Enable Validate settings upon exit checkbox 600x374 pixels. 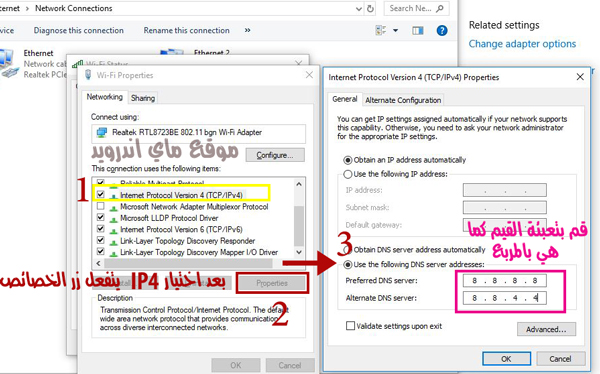(x=350, y=326)
